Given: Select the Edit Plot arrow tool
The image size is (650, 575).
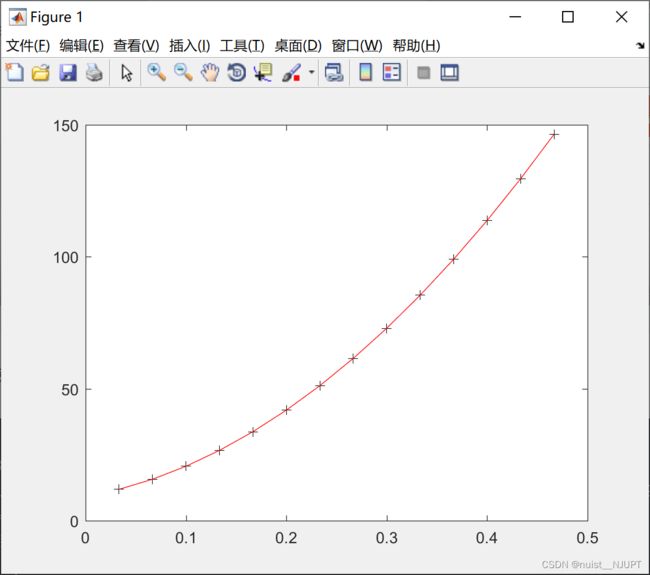Looking at the screenshot, I should click(x=126, y=73).
